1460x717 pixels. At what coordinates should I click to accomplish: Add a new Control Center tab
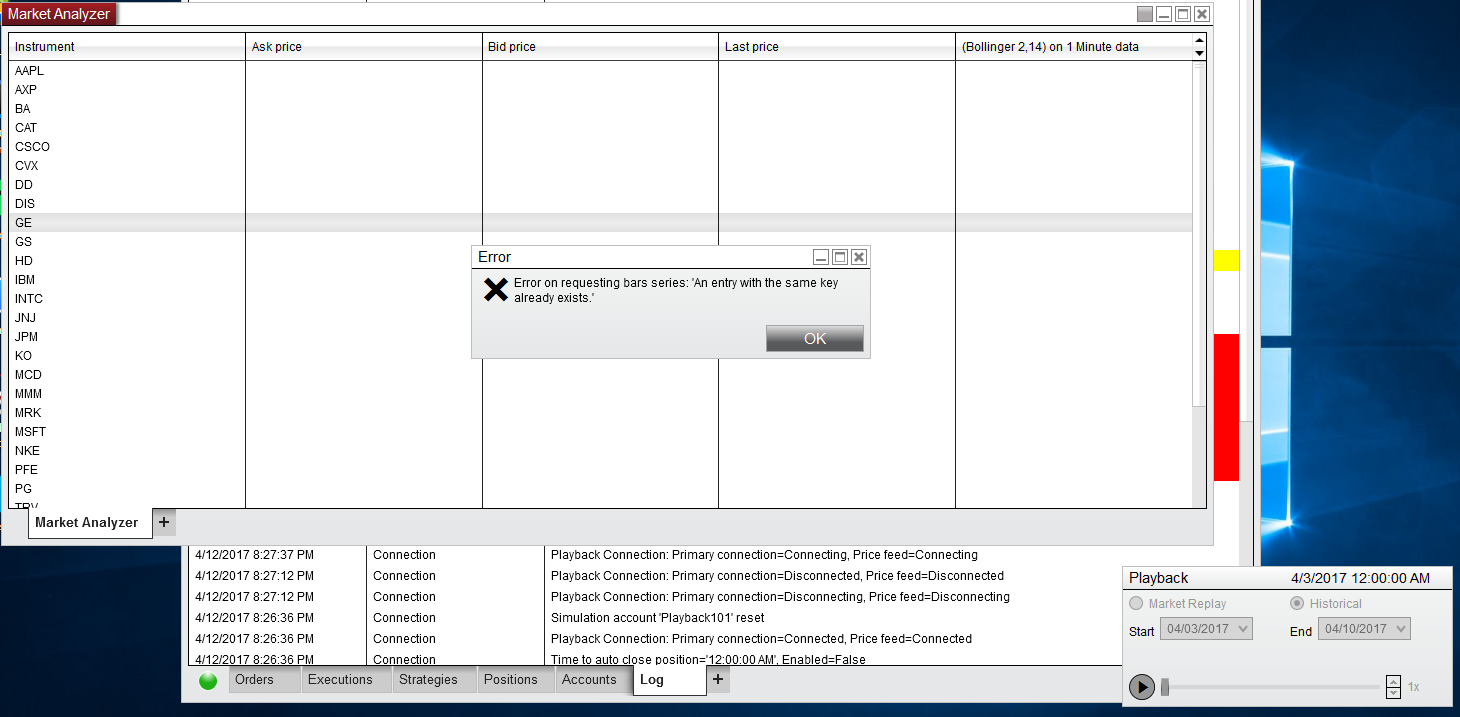point(718,679)
